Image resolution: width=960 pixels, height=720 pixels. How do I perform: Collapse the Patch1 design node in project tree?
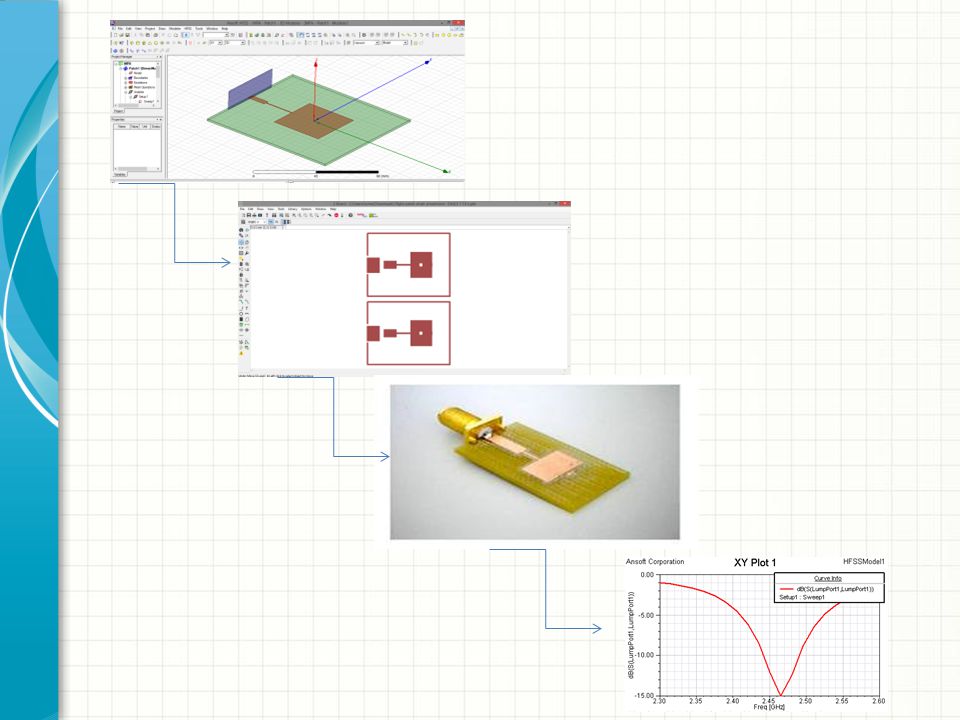coord(121,69)
